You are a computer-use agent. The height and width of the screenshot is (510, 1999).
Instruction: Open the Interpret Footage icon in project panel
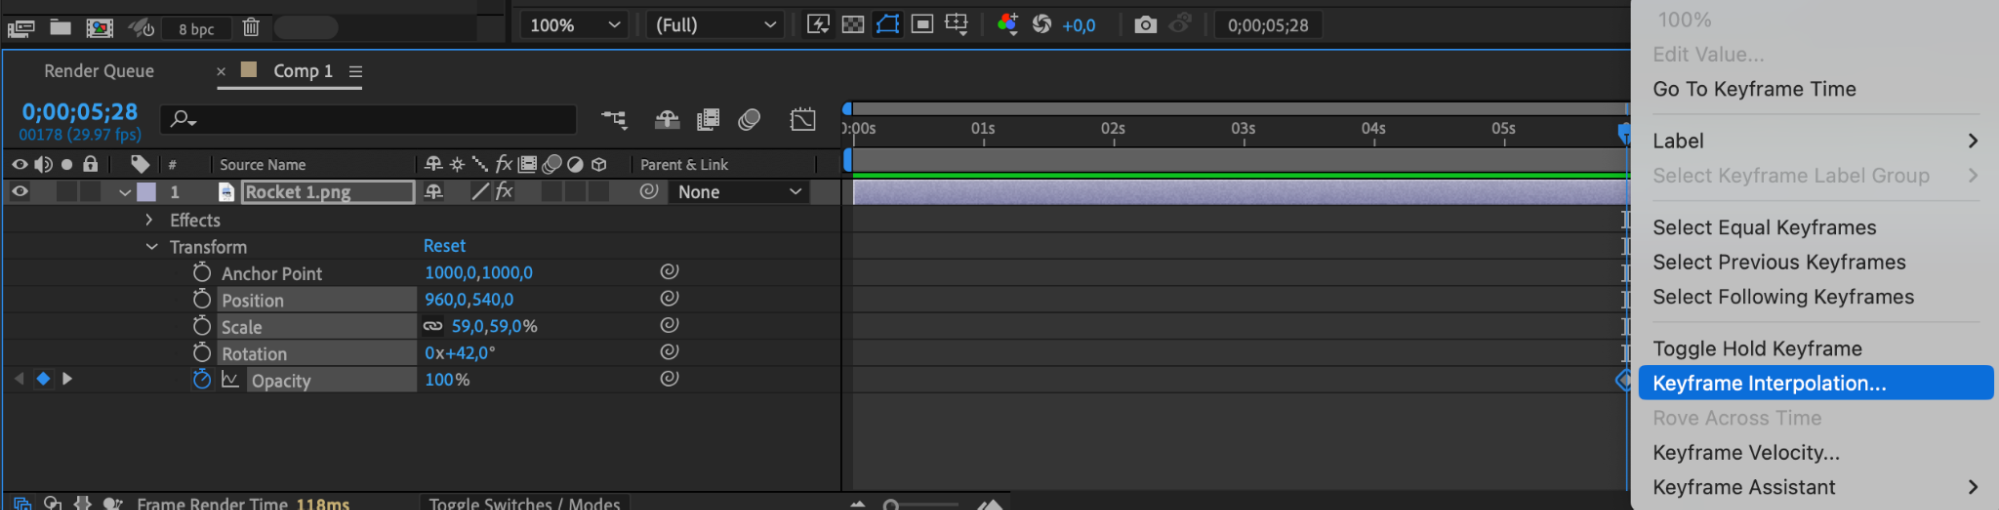point(21,28)
